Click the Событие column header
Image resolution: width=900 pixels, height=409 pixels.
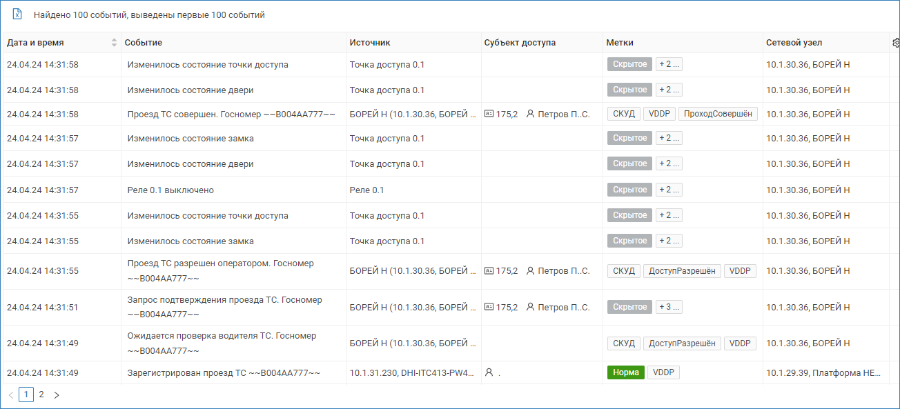click(143, 42)
